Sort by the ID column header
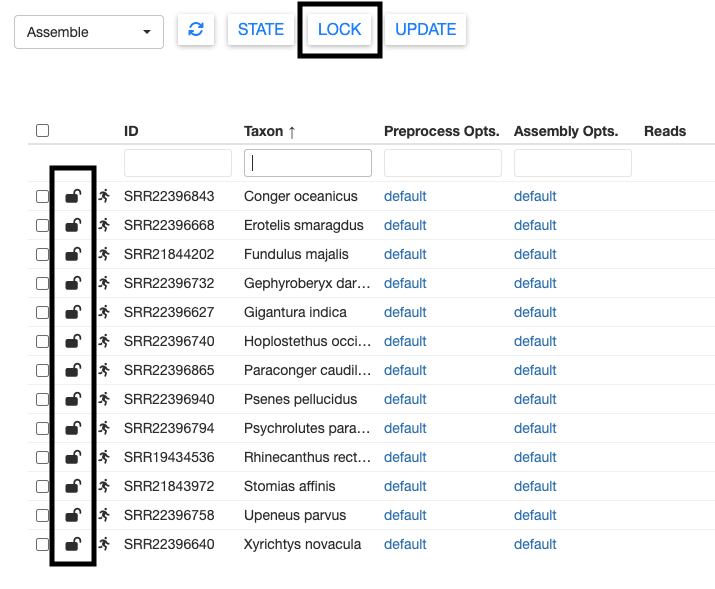The height and width of the screenshot is (589, 715). click(x=131, y=131)
